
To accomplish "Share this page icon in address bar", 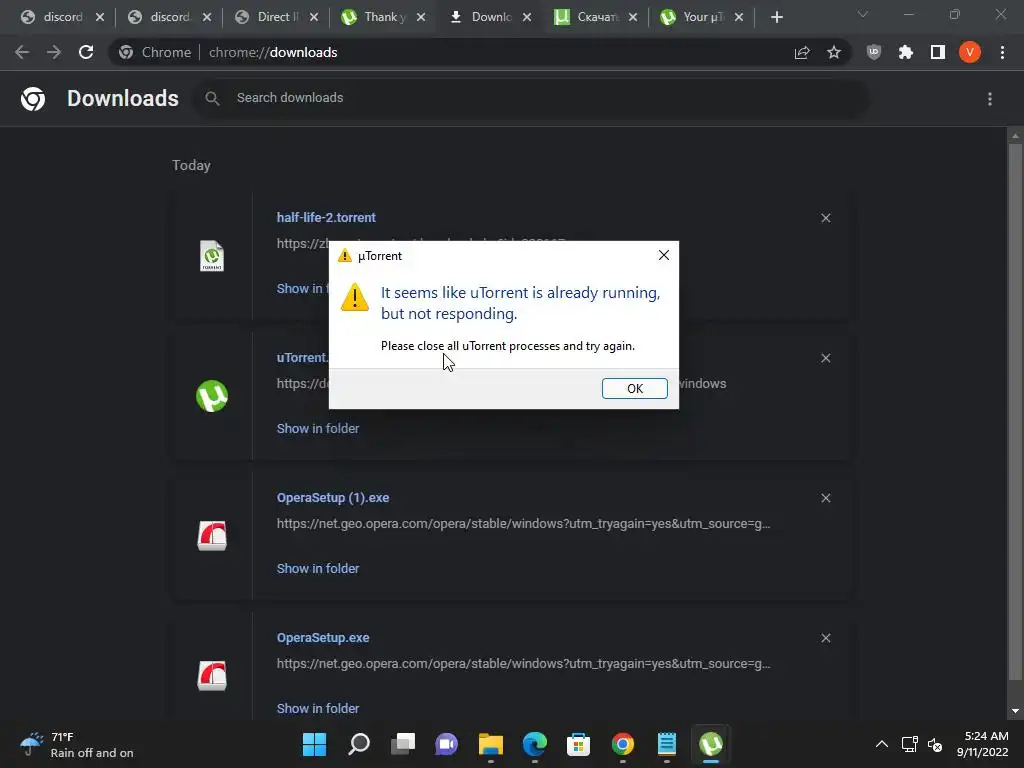I will [x=802, y=52].
